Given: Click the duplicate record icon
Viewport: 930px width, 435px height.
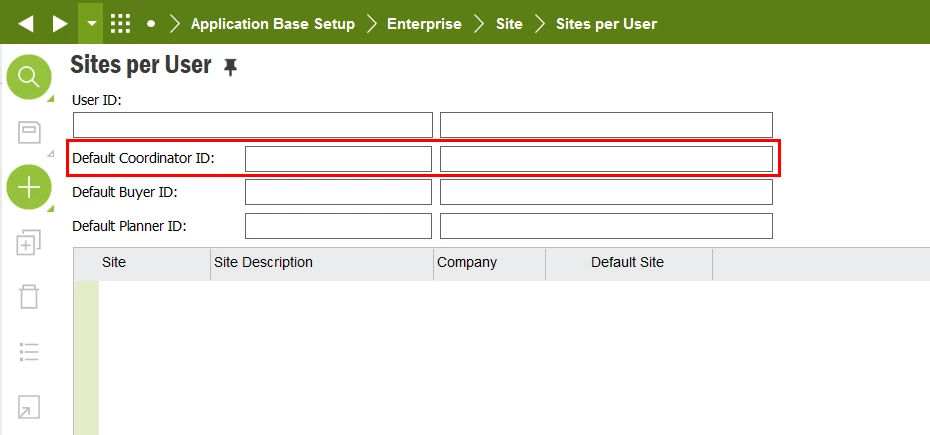Looking at the screenshot, I should click(28, 242).
